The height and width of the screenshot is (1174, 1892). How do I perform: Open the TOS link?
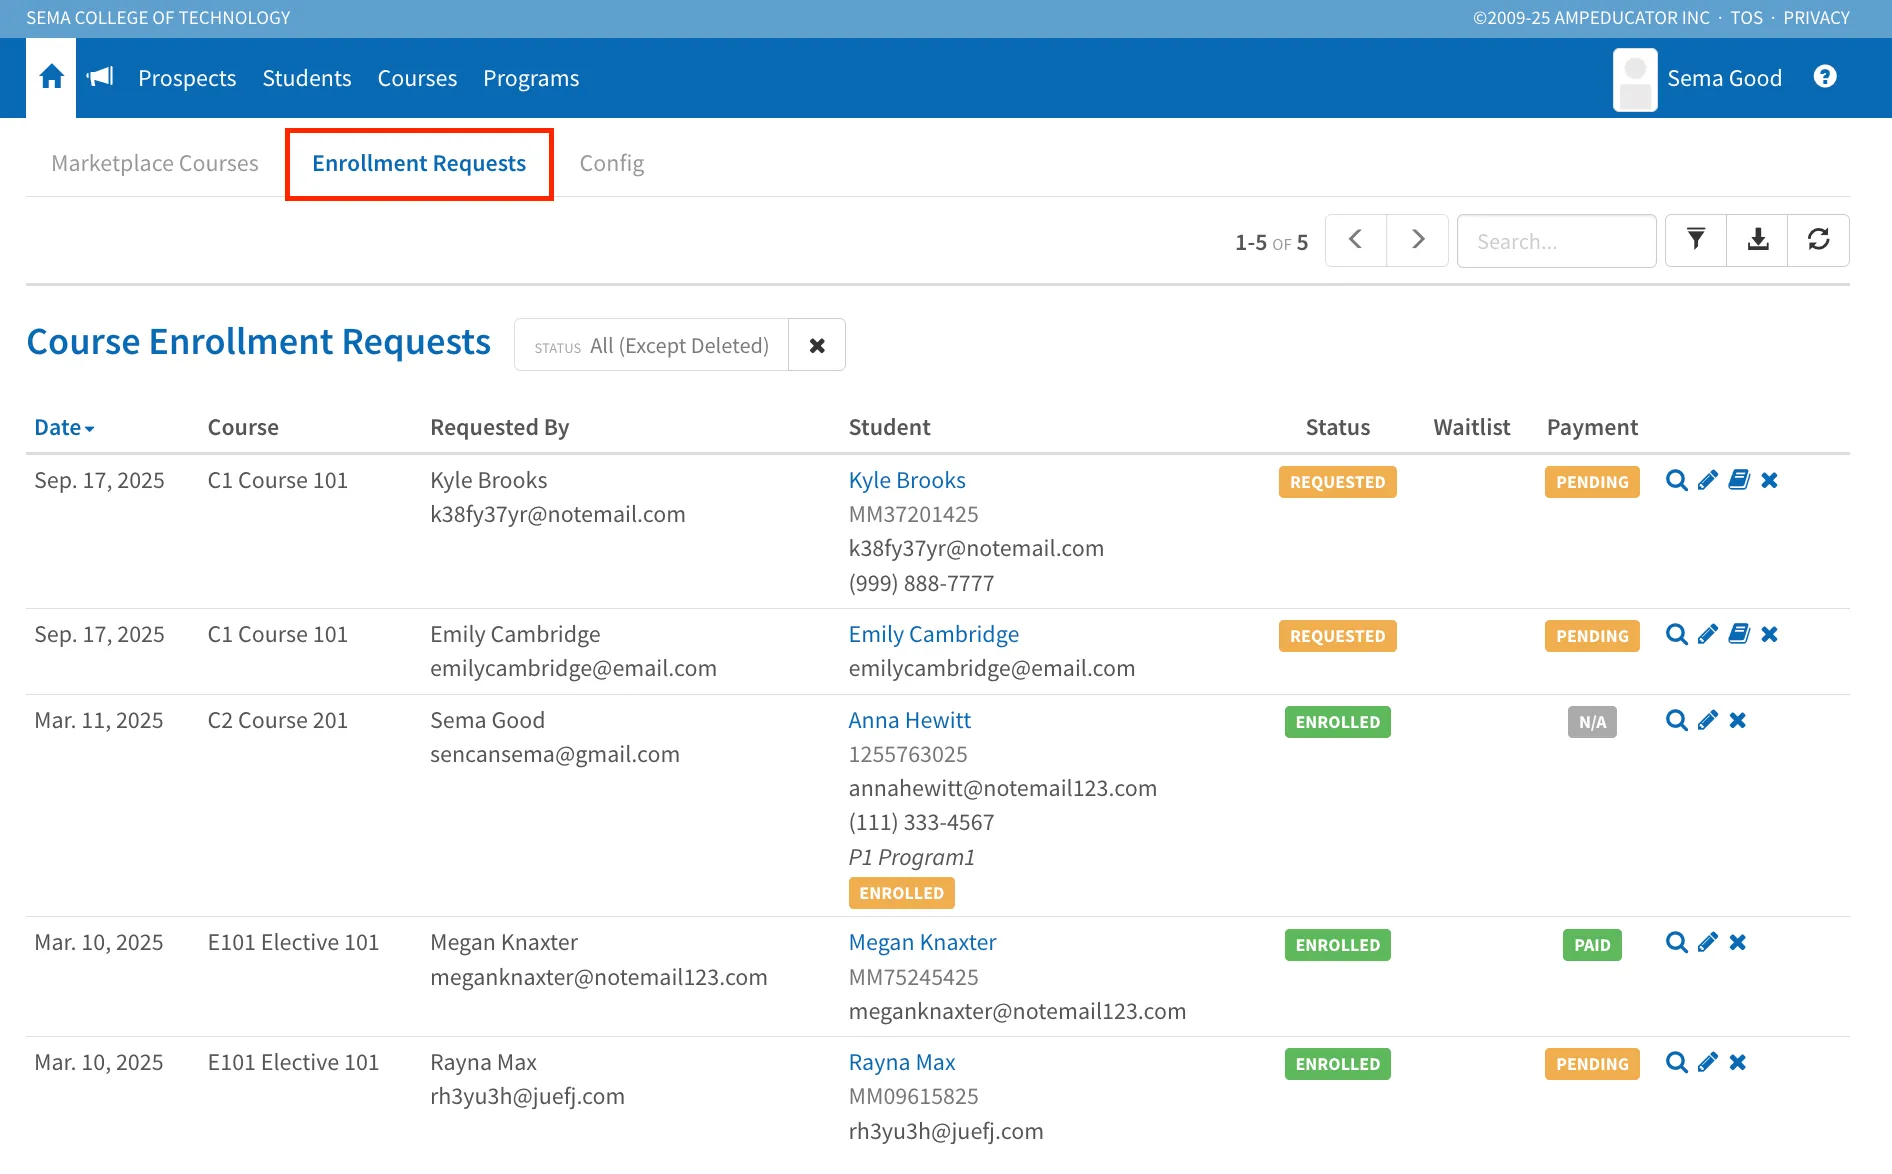click(x=1746, y=18)
